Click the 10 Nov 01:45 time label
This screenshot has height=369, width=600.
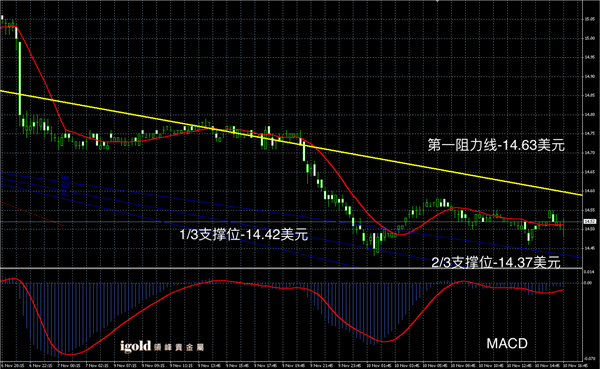tap(379, 366)
